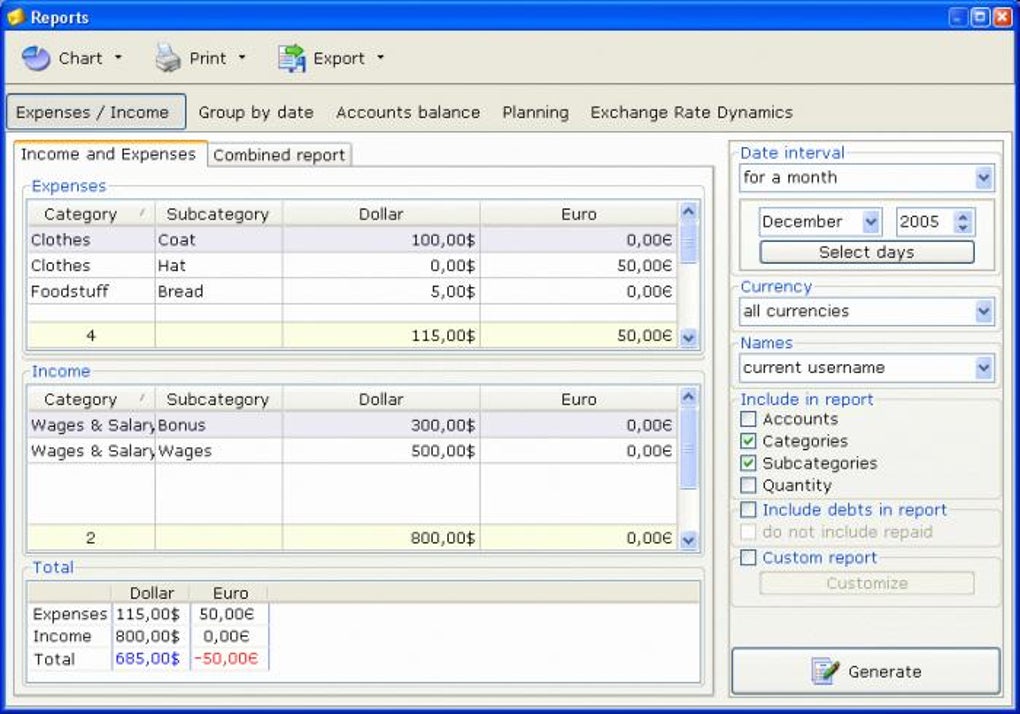
Task: Sort Expenses table by Category header
Action: tap(90, 214)
